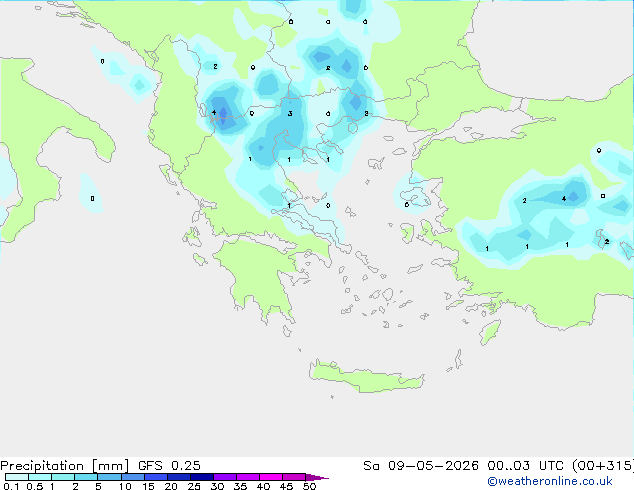Choose the 2–5 mm legend swatch
Image resolution: width=634 pixels, height=490 pixels.
click(86, 477)
